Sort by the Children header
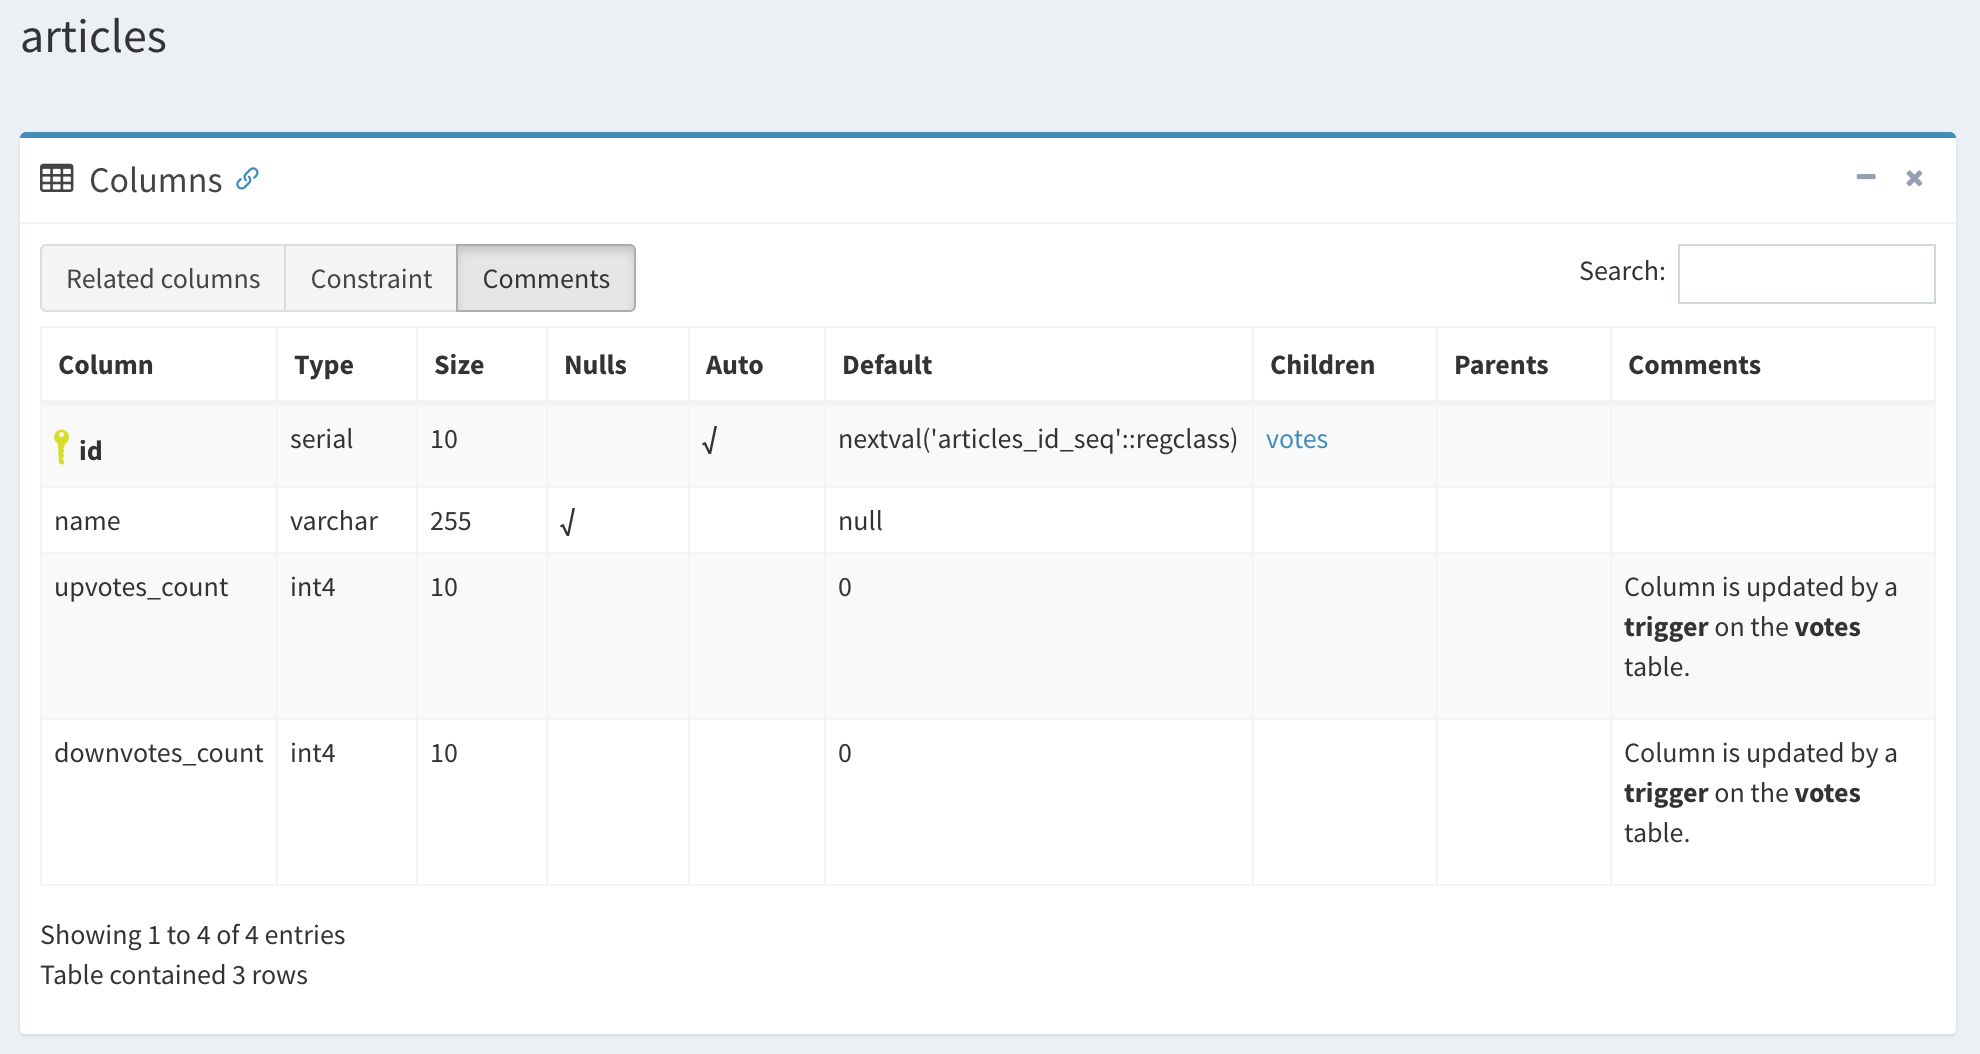This screenshot has width=1980, height=1054. [x=1344, y=365]
